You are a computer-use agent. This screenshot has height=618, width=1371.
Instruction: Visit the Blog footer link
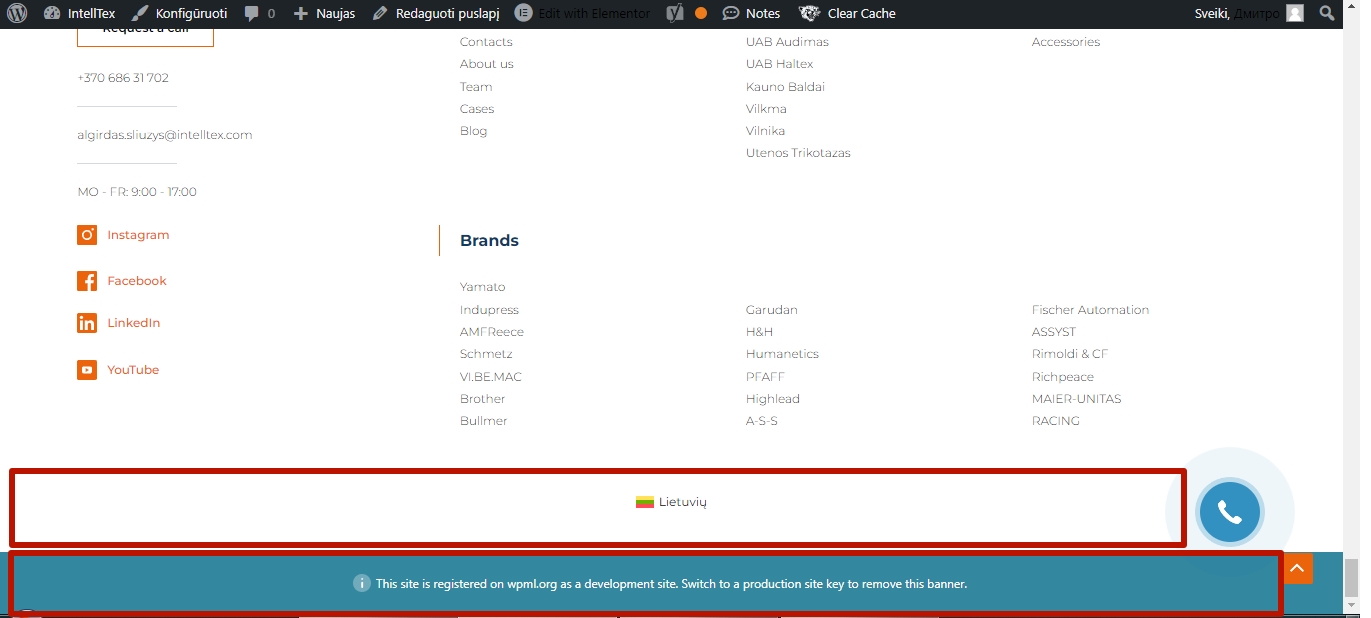pyautogui.click(x=474, y=131)
